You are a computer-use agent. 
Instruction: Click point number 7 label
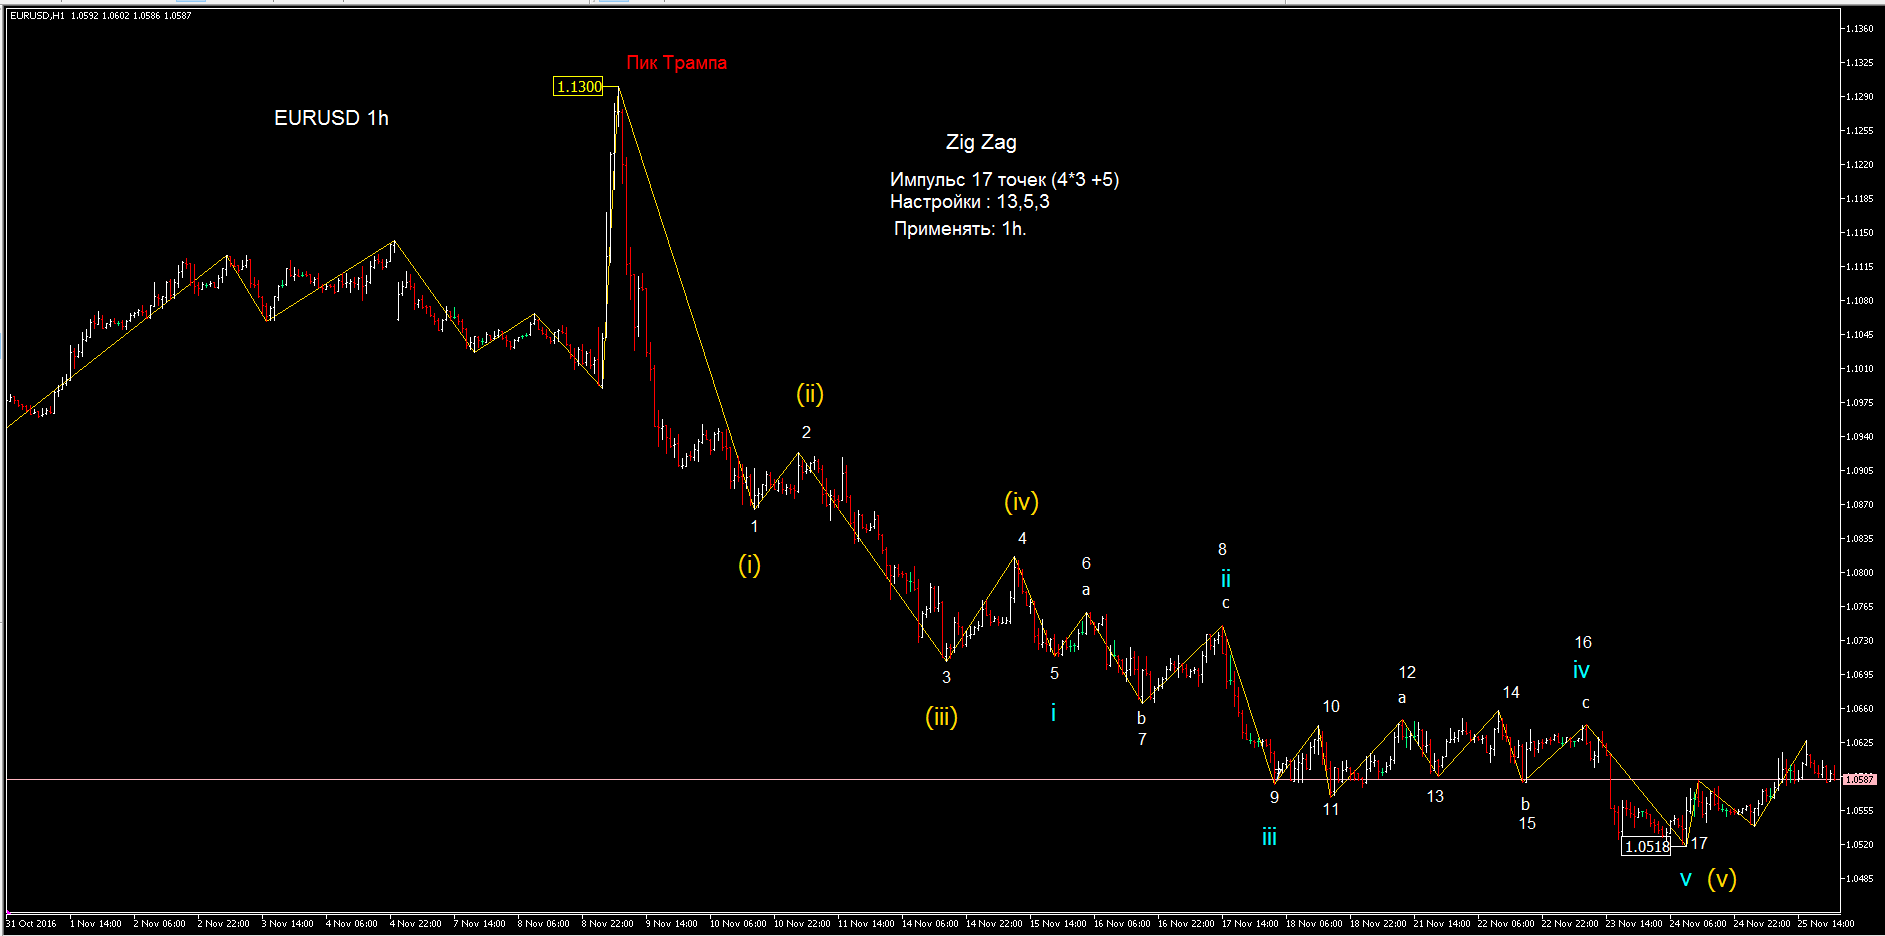tap(1142, 739)
